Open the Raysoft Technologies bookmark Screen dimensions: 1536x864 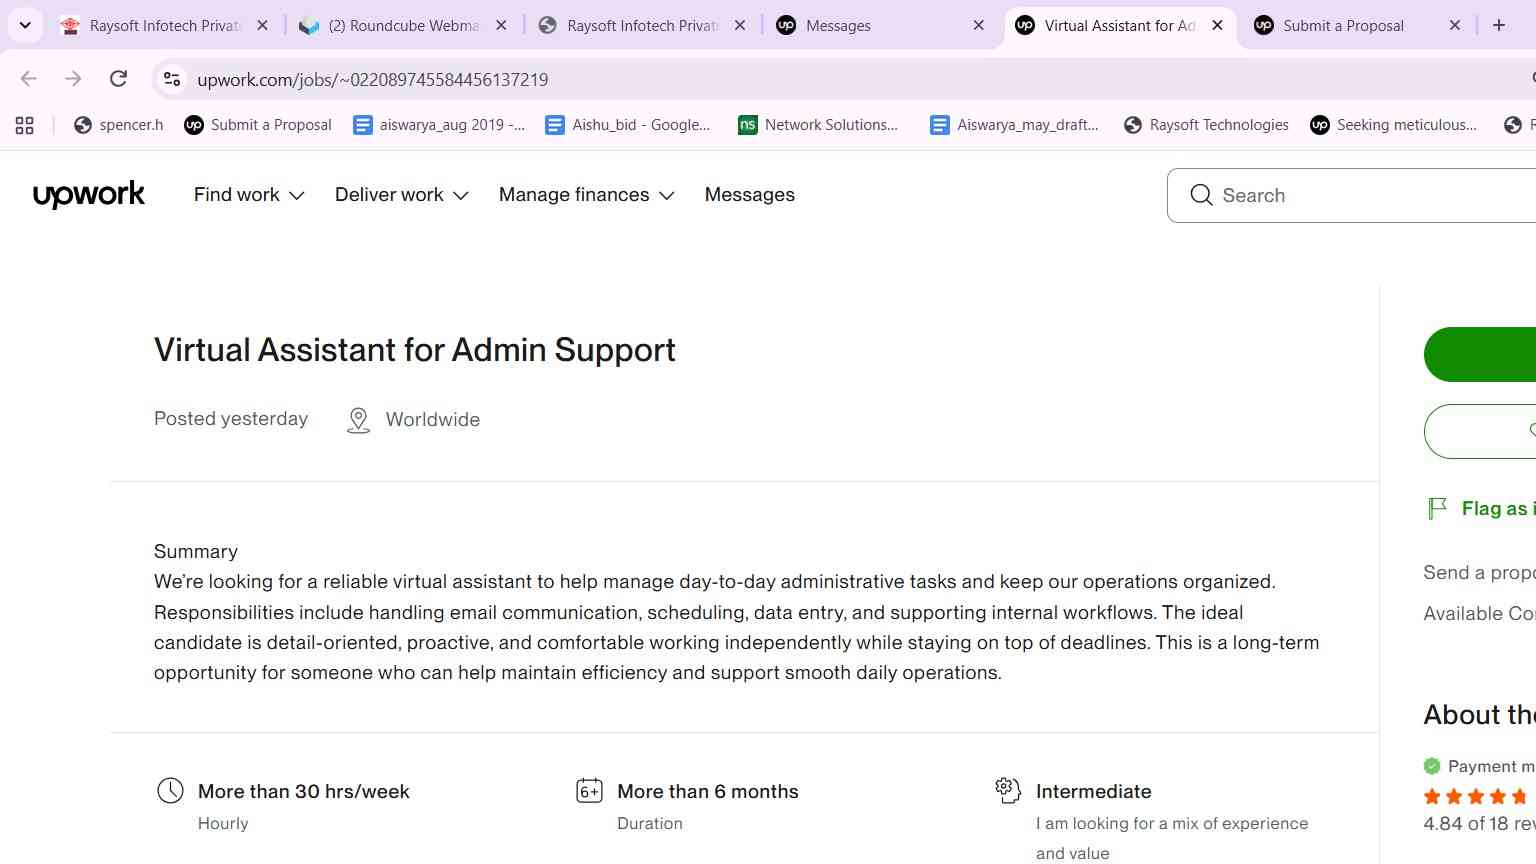click(1206, 125)
